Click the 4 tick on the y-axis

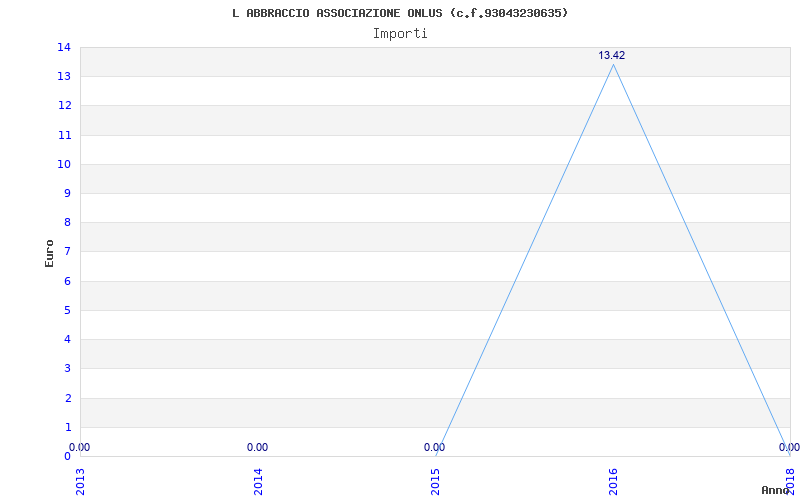68,339
